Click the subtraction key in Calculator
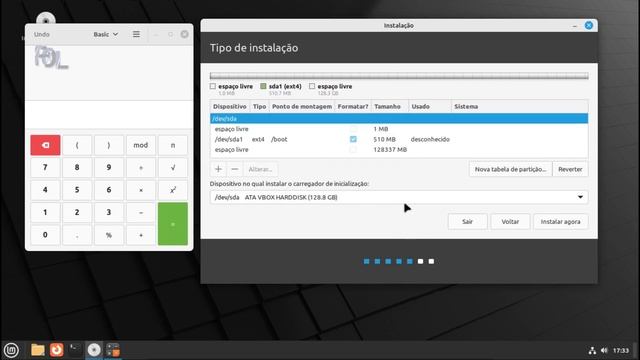640x360 pixels. [x=141, y=212]
